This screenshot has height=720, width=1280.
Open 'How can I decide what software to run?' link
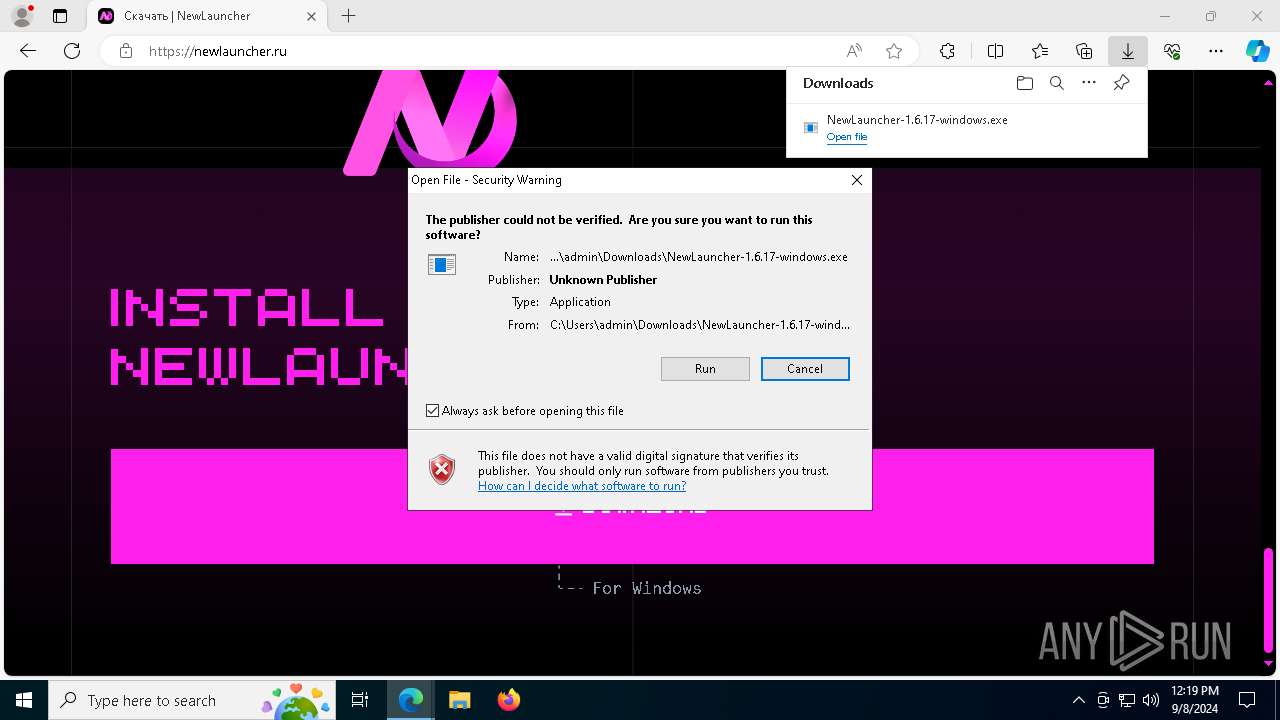(582, 486)
